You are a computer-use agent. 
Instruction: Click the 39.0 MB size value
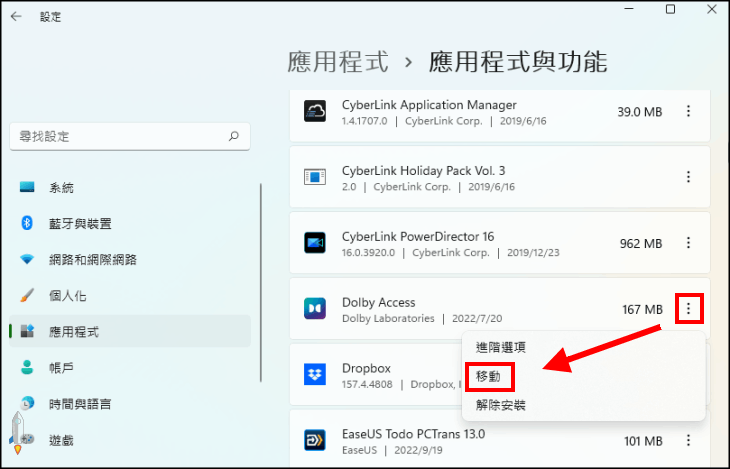(640, 112)
